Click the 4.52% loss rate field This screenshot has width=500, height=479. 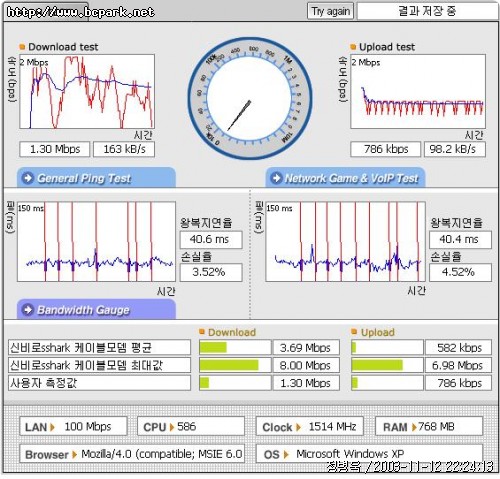[460, 272]
